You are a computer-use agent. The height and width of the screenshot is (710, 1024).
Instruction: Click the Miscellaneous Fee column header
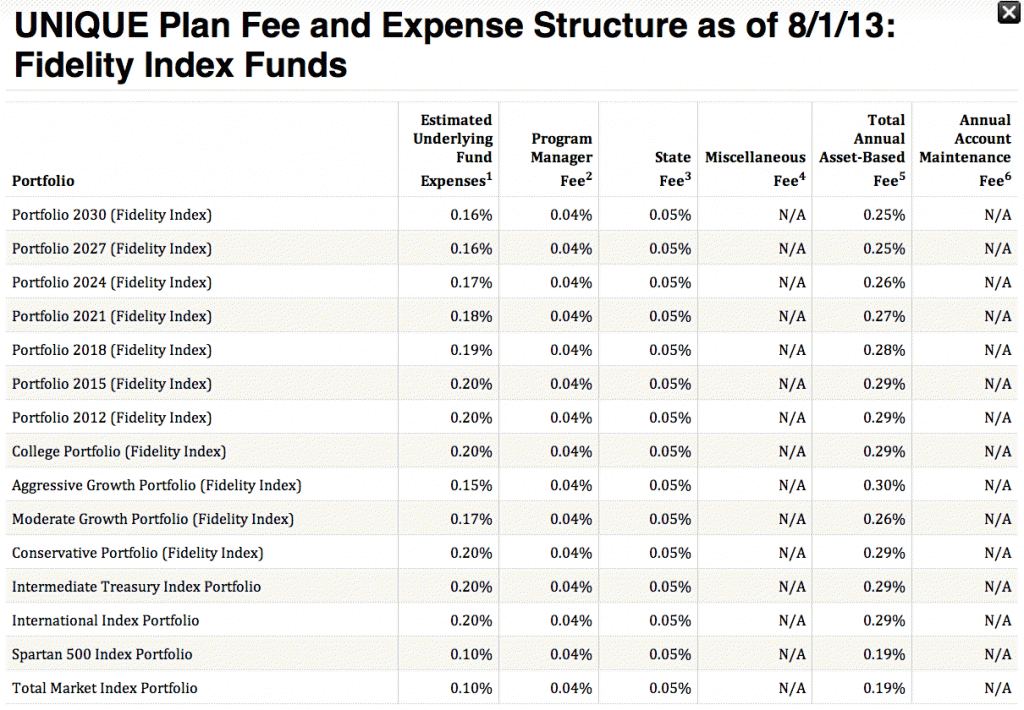tap(755, 169)
